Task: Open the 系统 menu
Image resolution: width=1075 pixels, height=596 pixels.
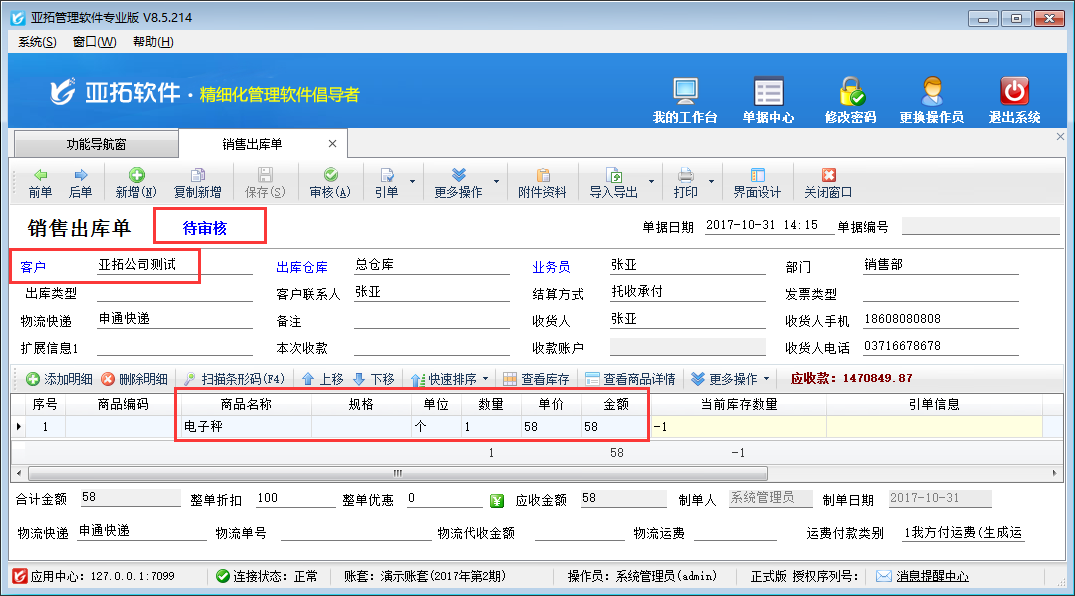Action: point(37,42)
